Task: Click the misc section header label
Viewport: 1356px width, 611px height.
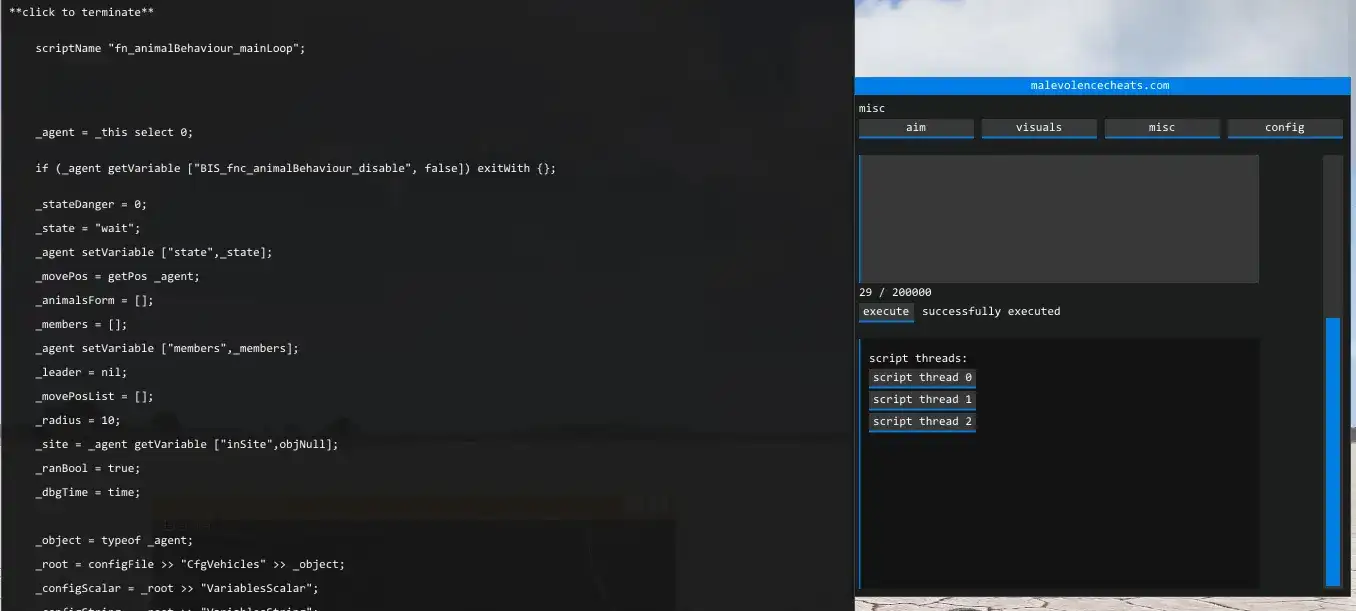Action: tap(869, 107)
